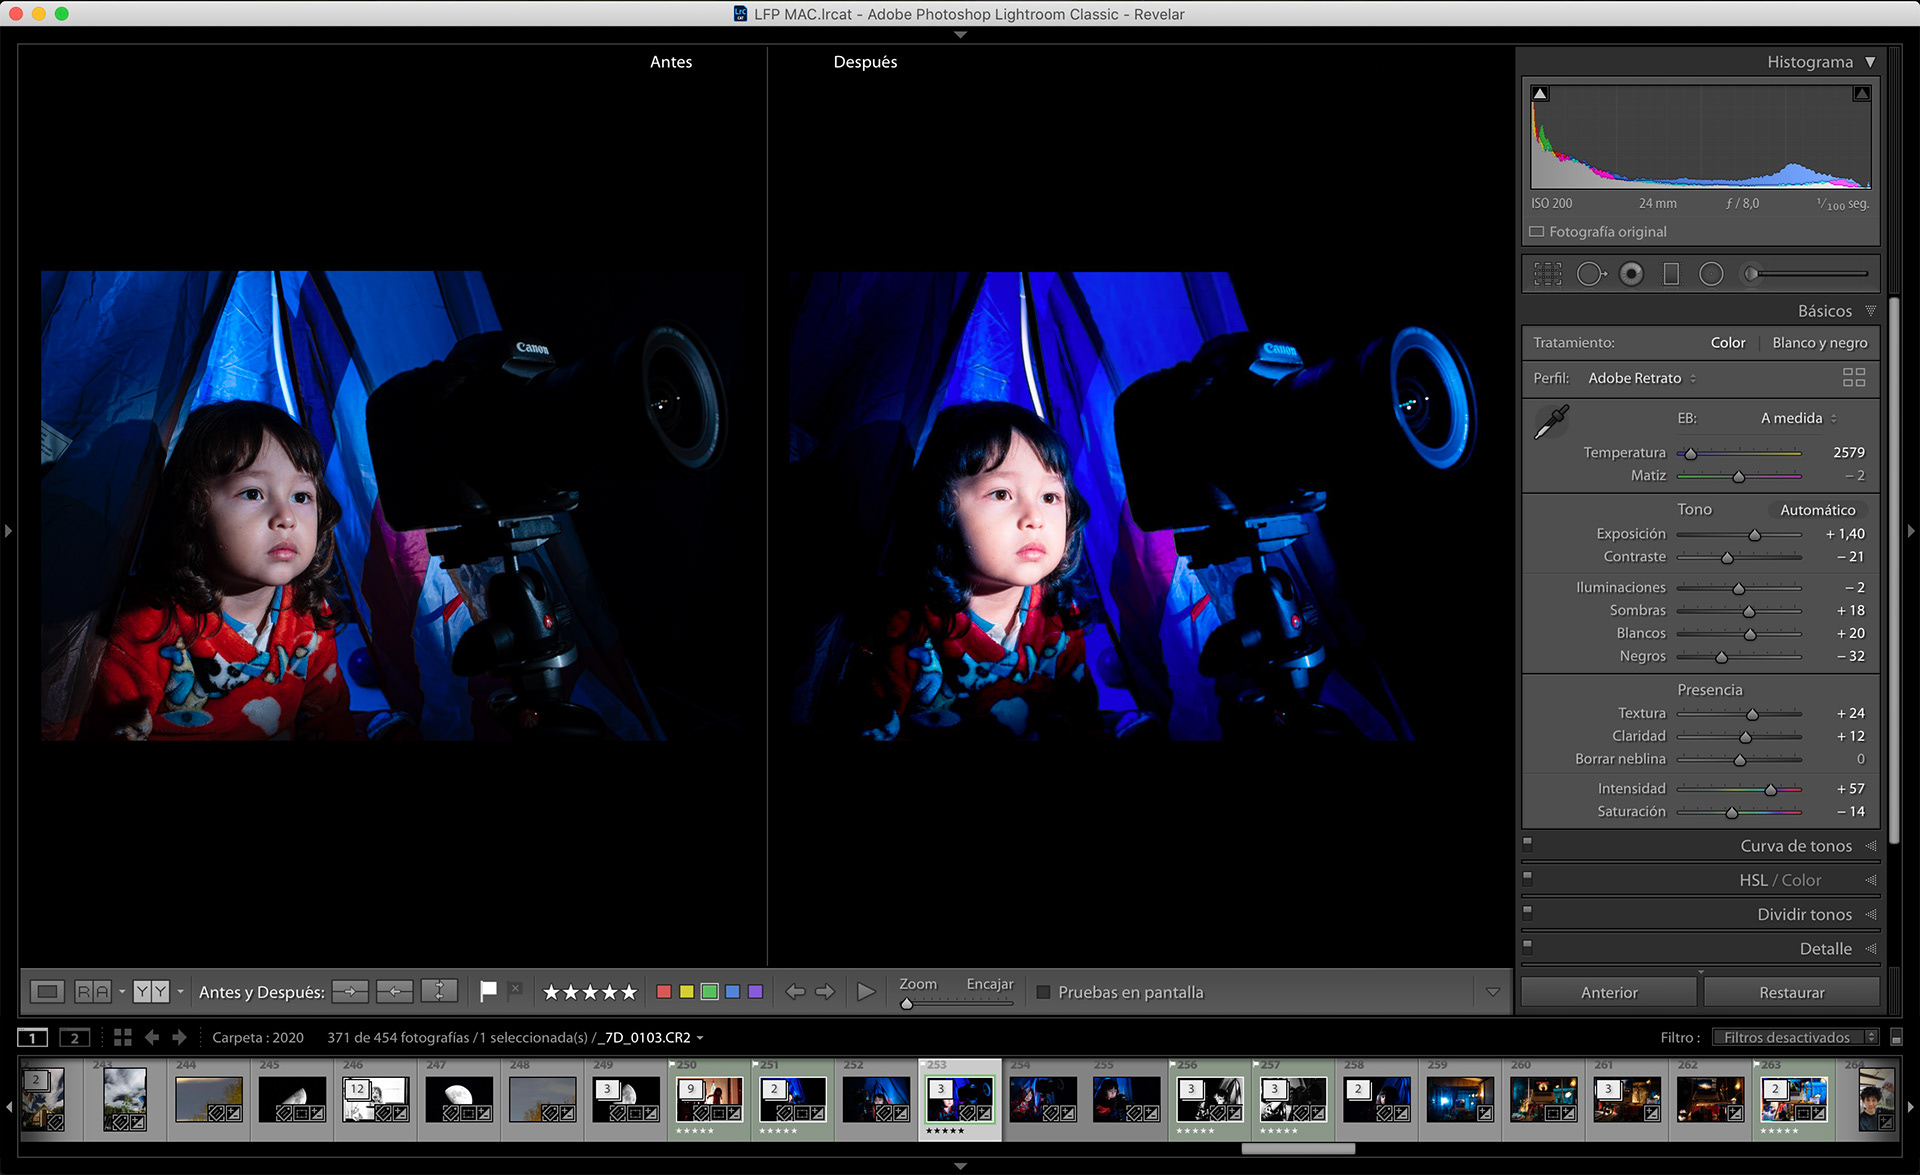The height and width of the screenshot is (1175, 1920).
Task: Select the Adjustment Brush tool
Action: tap(1805, 273)
